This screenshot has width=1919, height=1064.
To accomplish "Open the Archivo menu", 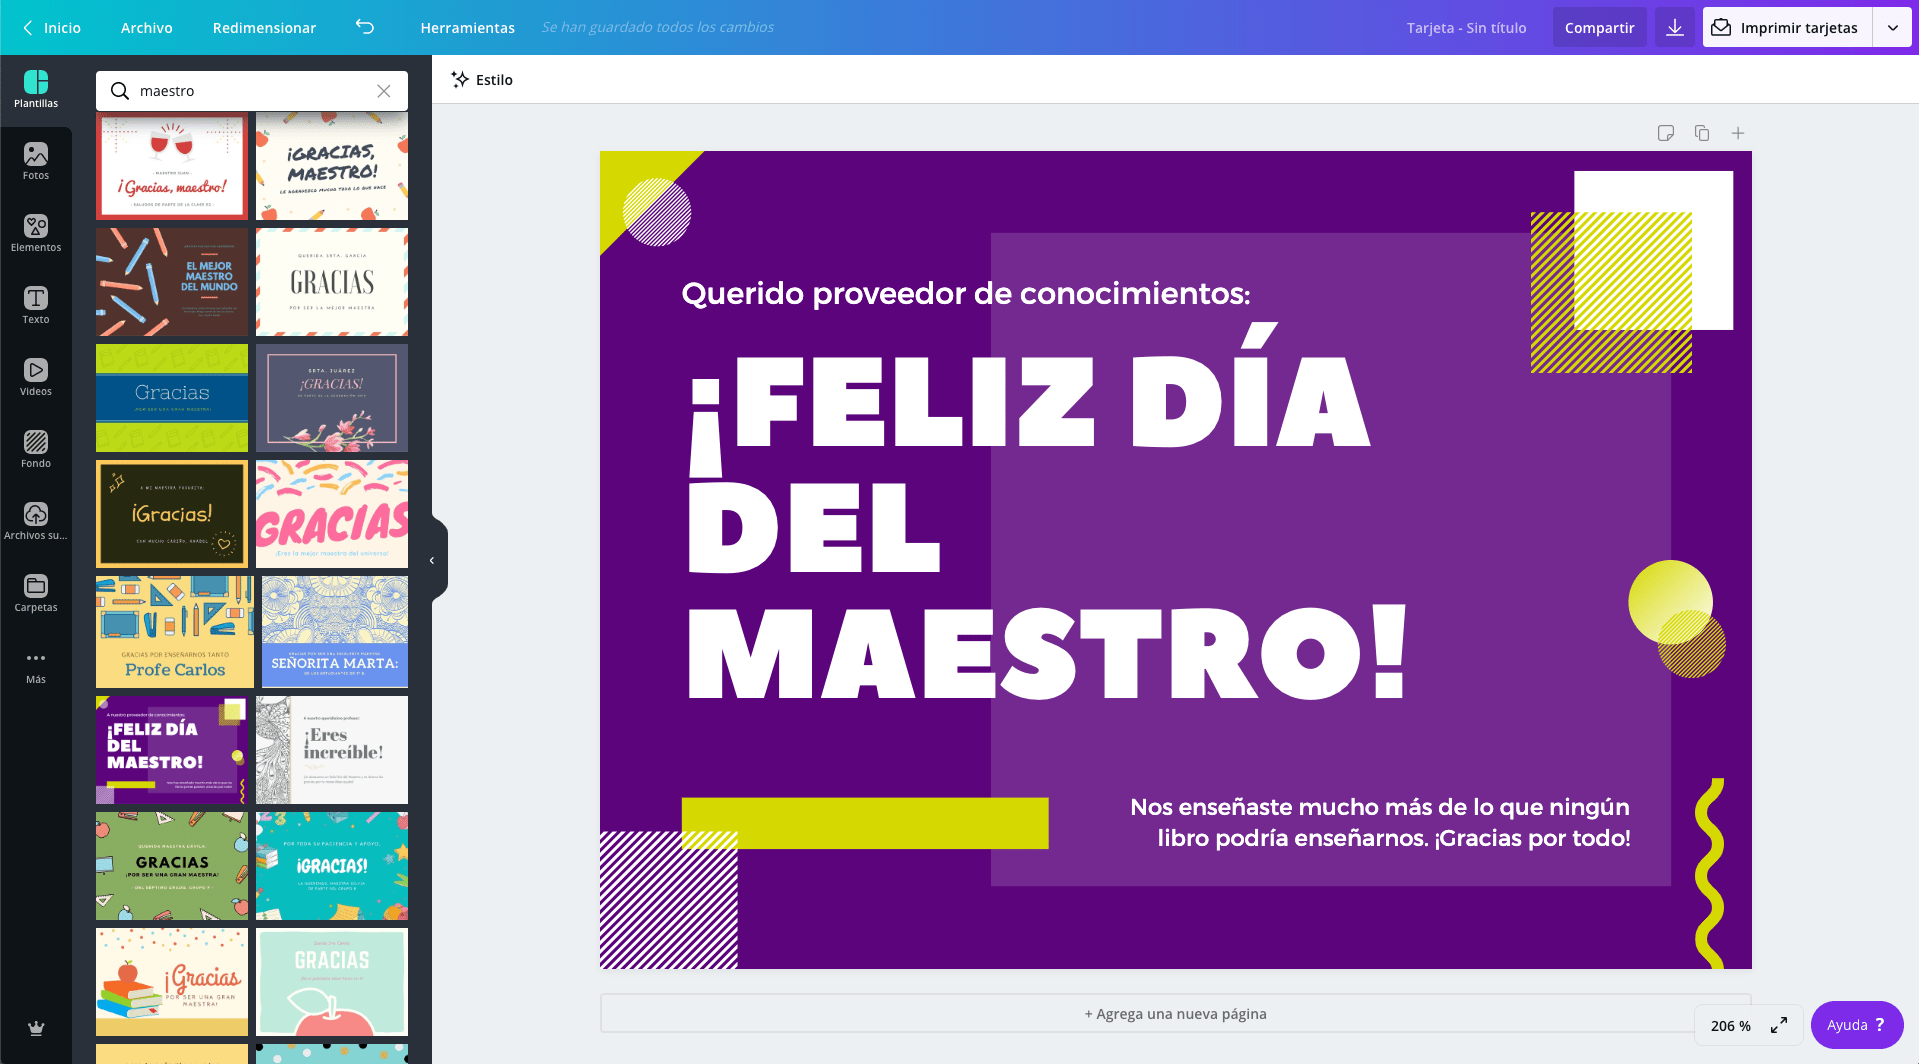I will click(x=147, y=28).
